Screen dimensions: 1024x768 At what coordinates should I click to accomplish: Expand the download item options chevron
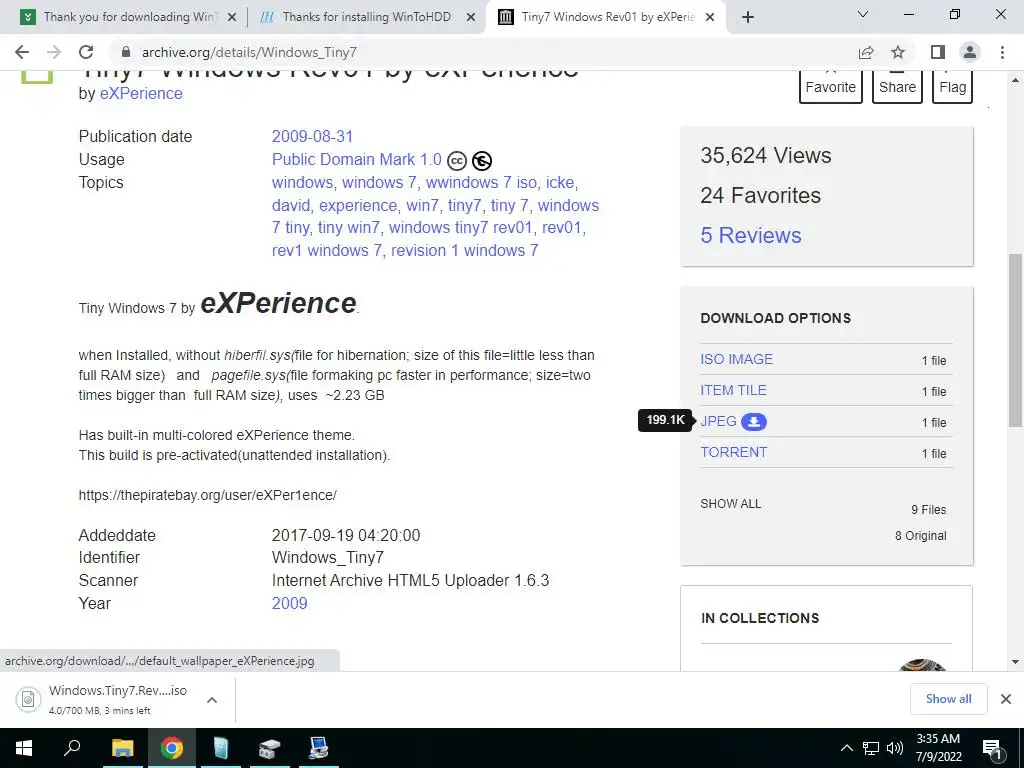pyautogui.click(x=212, y=699)
